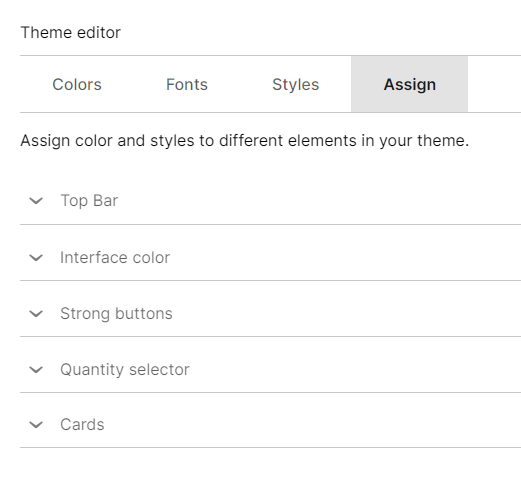The image size is (521, 503).
Task: Click the blank space right of Cards label
Action: point(313,424)
